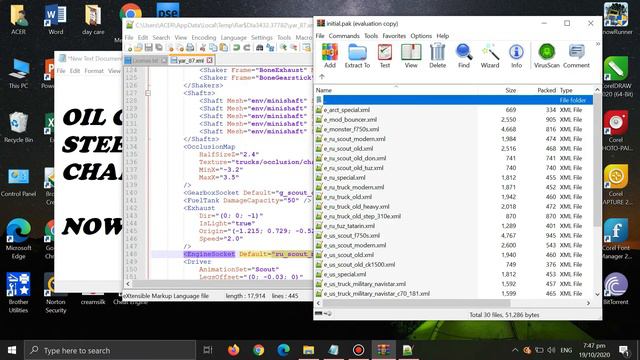Open the Comment tool in WinRAR

click(x=576, y=56)
